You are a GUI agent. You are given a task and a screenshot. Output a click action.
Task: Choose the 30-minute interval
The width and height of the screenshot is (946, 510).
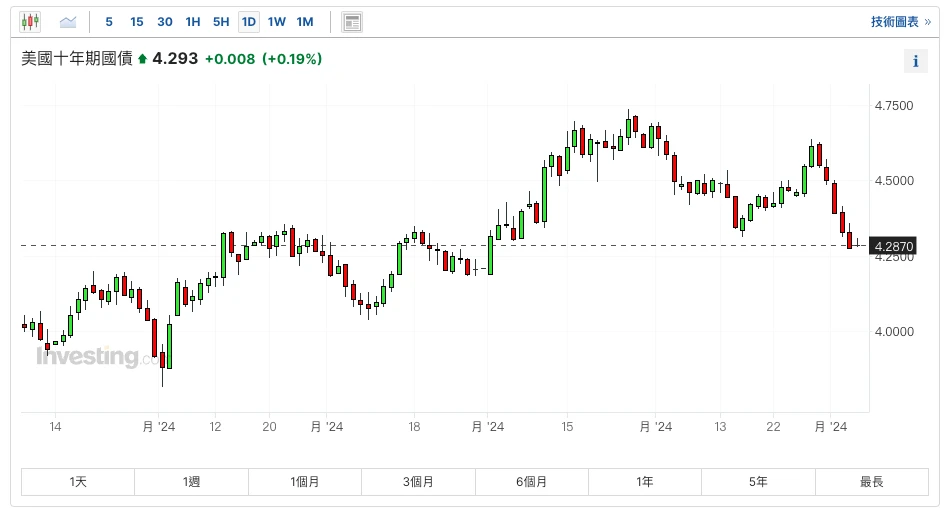pos(165,21)
